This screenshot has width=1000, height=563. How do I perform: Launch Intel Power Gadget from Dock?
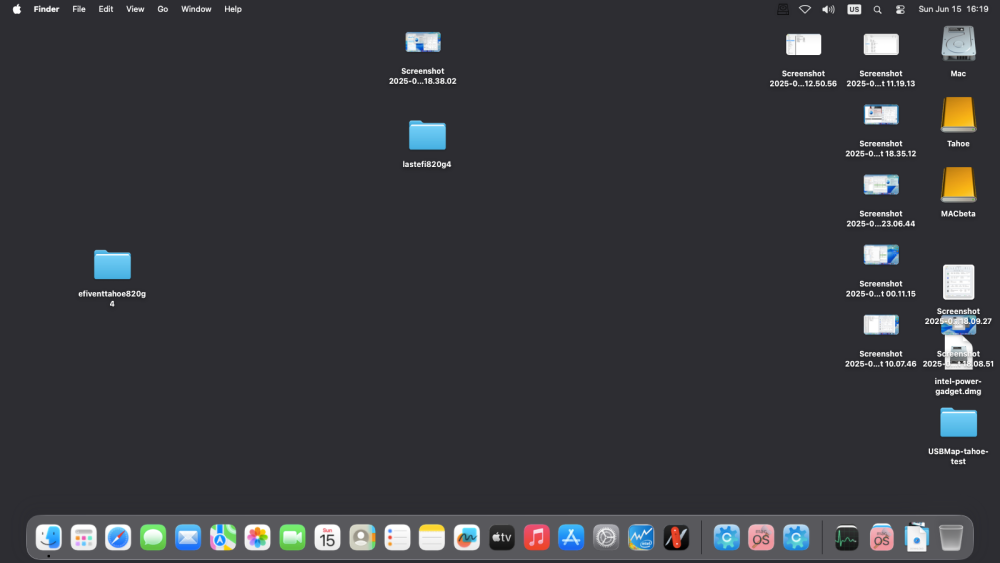(x=641, y=537)
